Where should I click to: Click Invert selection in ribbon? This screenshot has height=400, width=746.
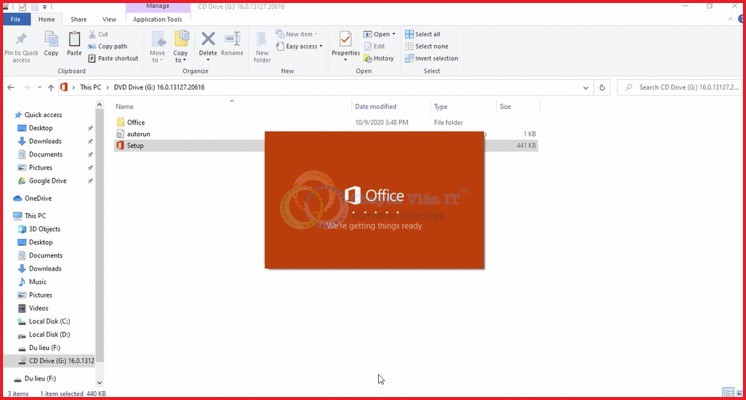pyautogui.click(x=432, y=59)
